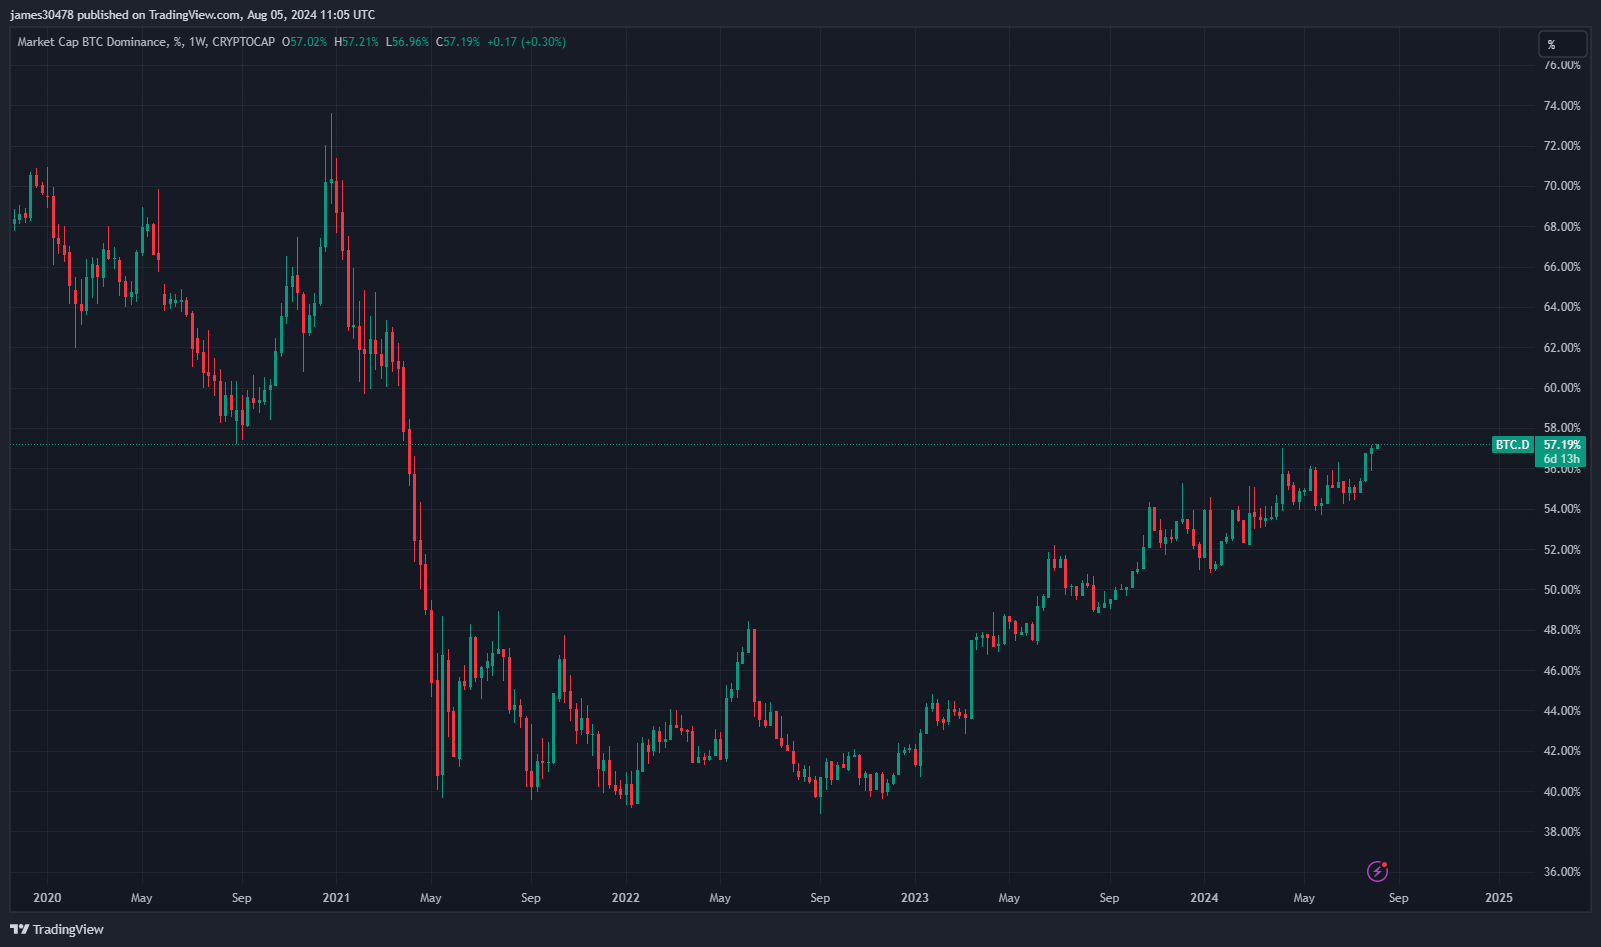Screen dimensions: 1601x947
Task: Click the TradingView logo in the footer
Action: pos(57,929)
